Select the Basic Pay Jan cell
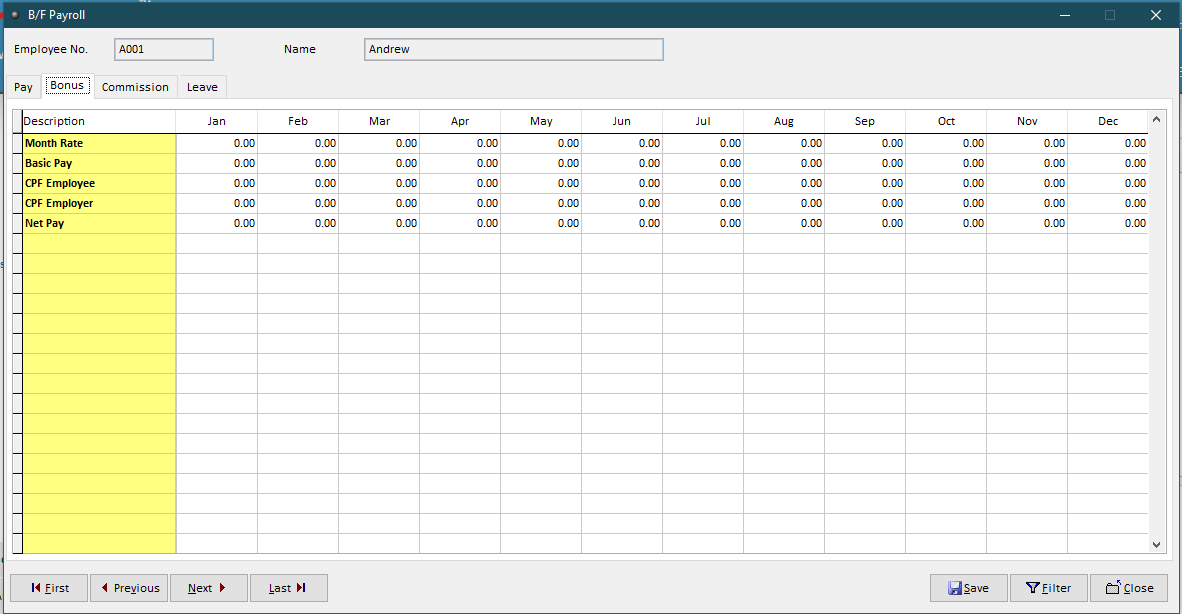 pyautogui.click(x=216, y=163)
